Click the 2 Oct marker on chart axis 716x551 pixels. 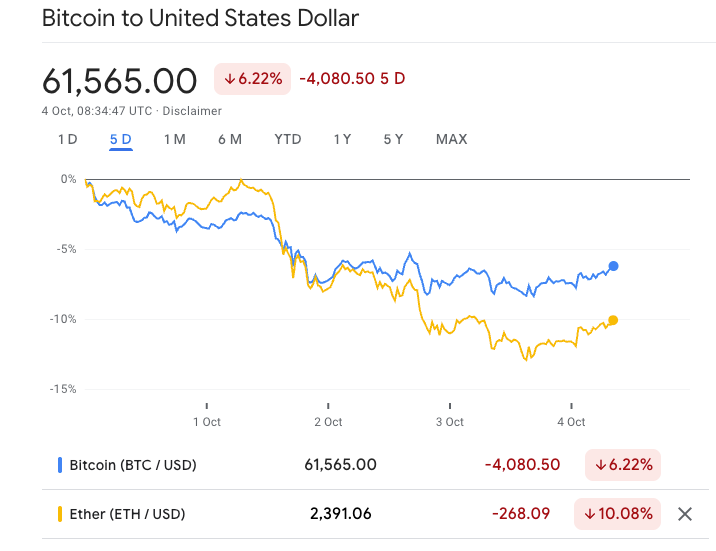(328, 422)
